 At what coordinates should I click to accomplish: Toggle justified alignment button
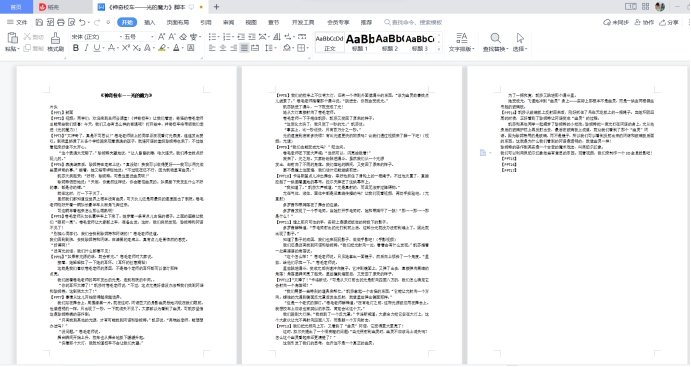click(x=244, y=48)
